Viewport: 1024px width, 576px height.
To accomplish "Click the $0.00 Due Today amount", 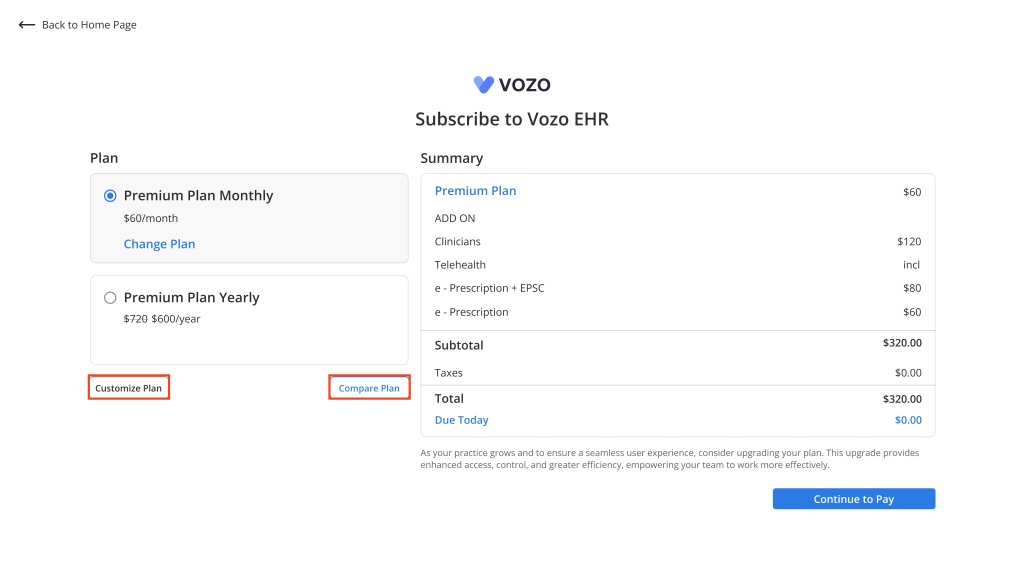I will [x=908, y=420].
